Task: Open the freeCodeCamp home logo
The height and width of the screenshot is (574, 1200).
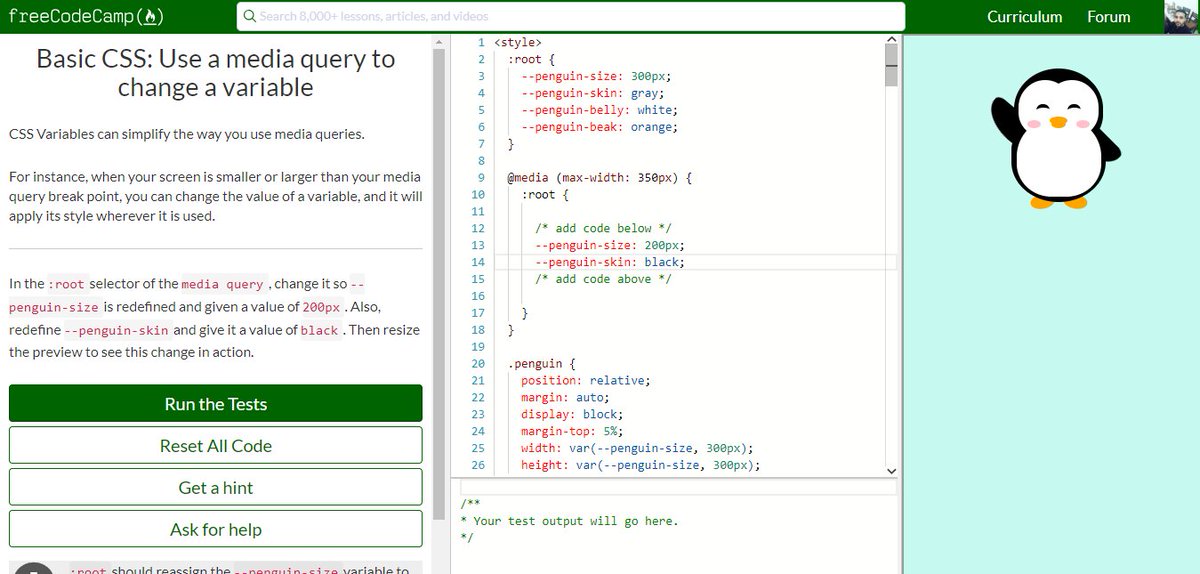Action: tap(84, 16)
